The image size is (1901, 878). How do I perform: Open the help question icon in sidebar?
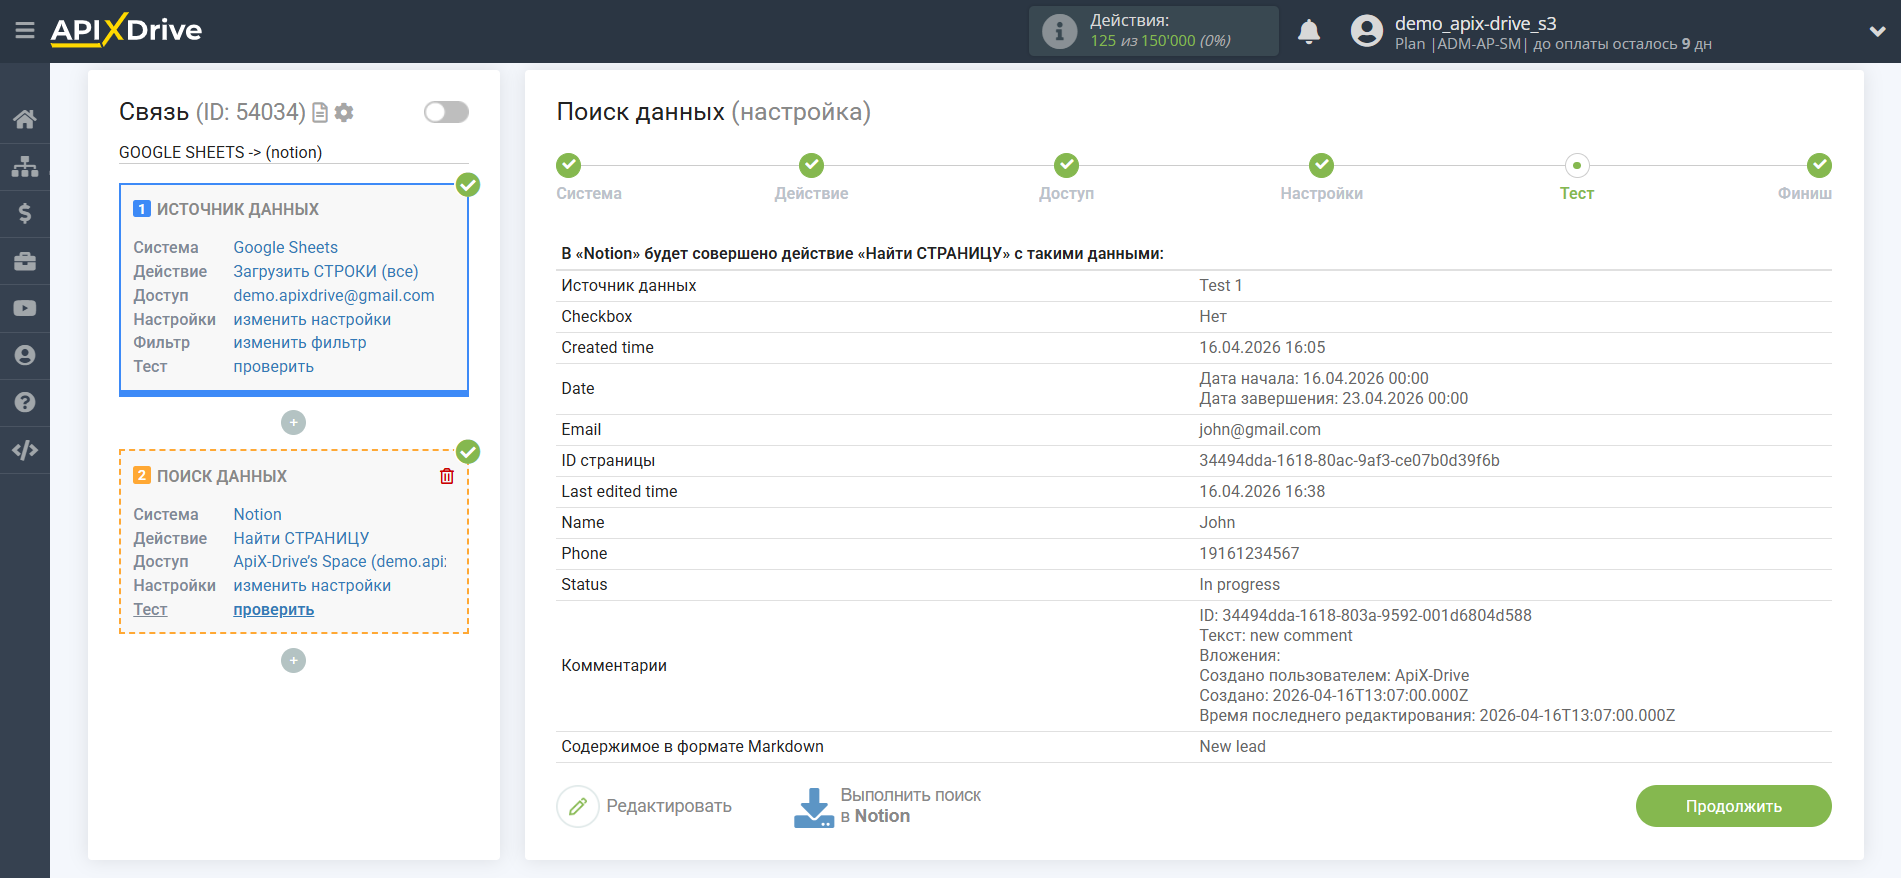point(25,402)
